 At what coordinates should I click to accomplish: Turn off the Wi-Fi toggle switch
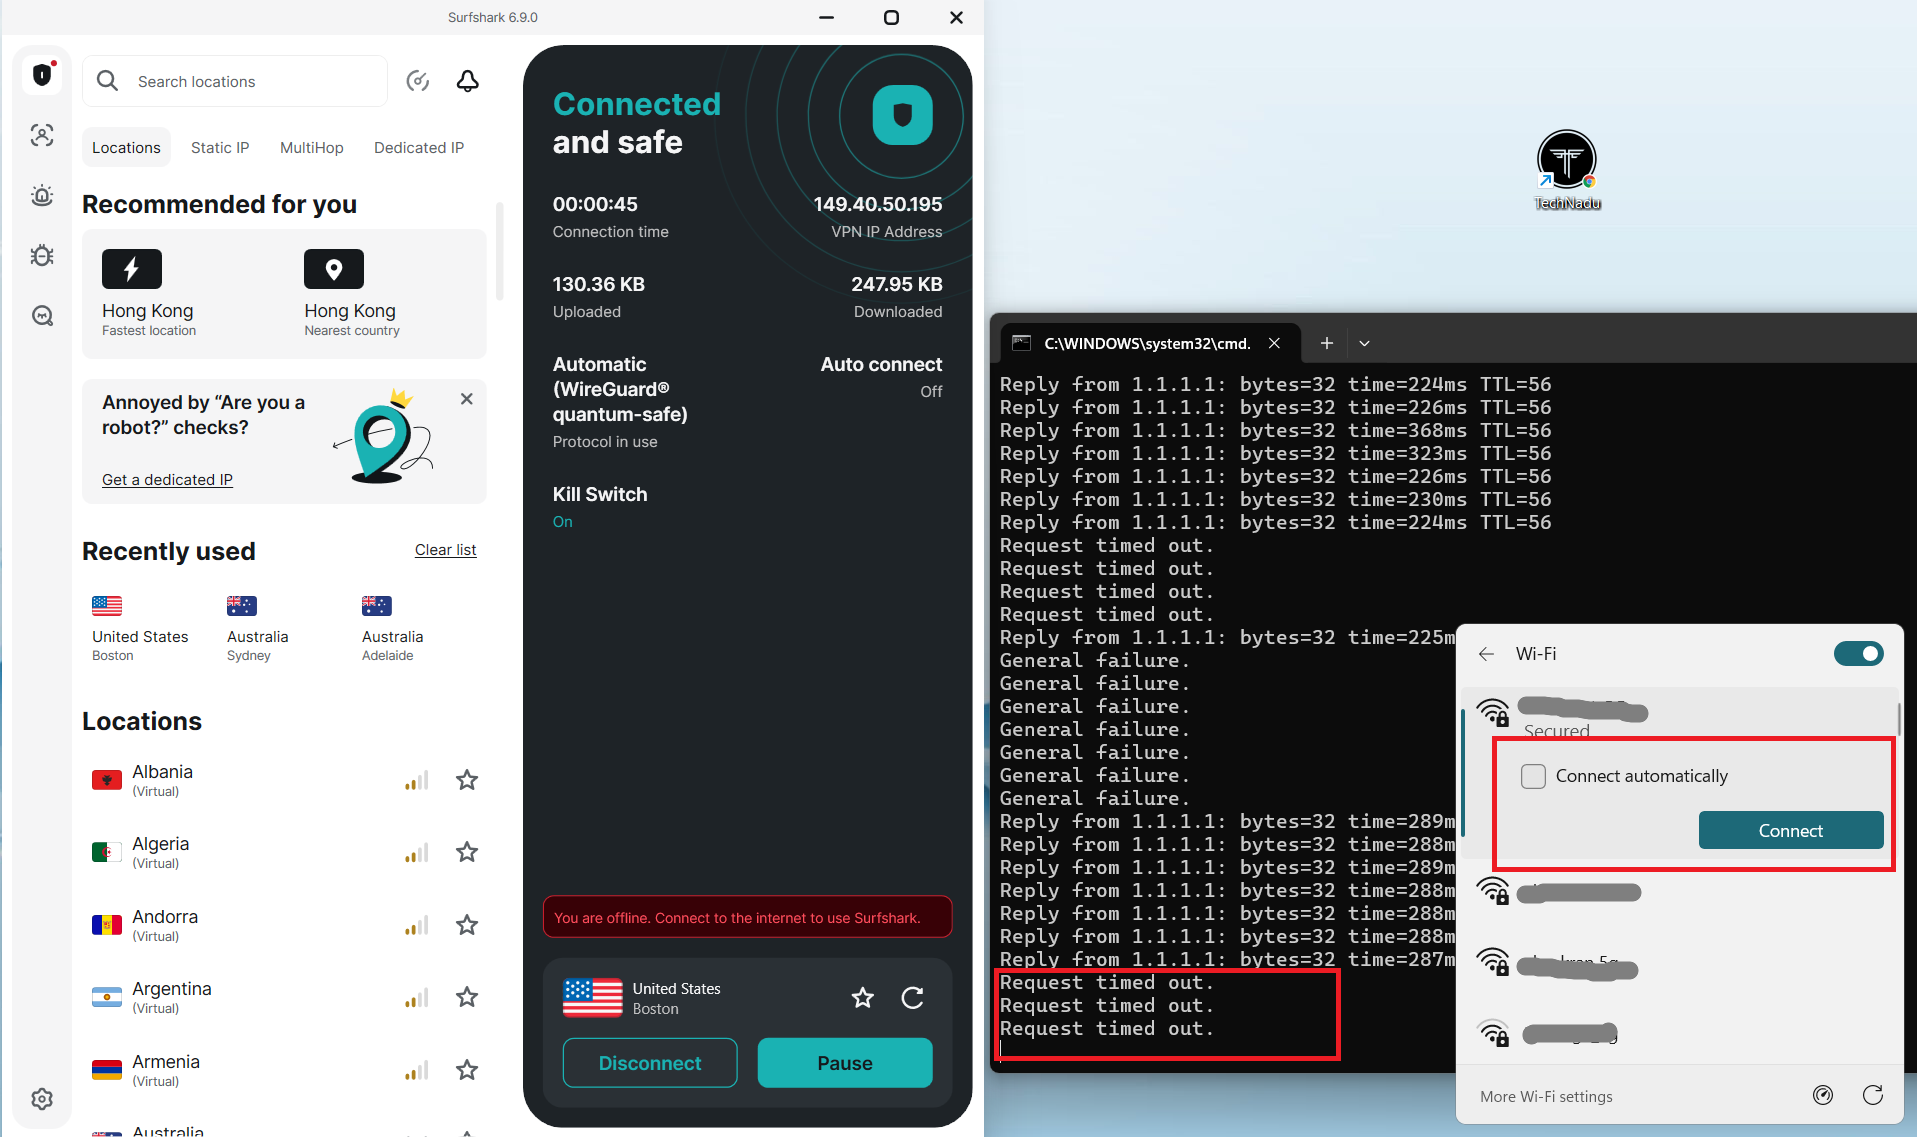pos(1858,654)
